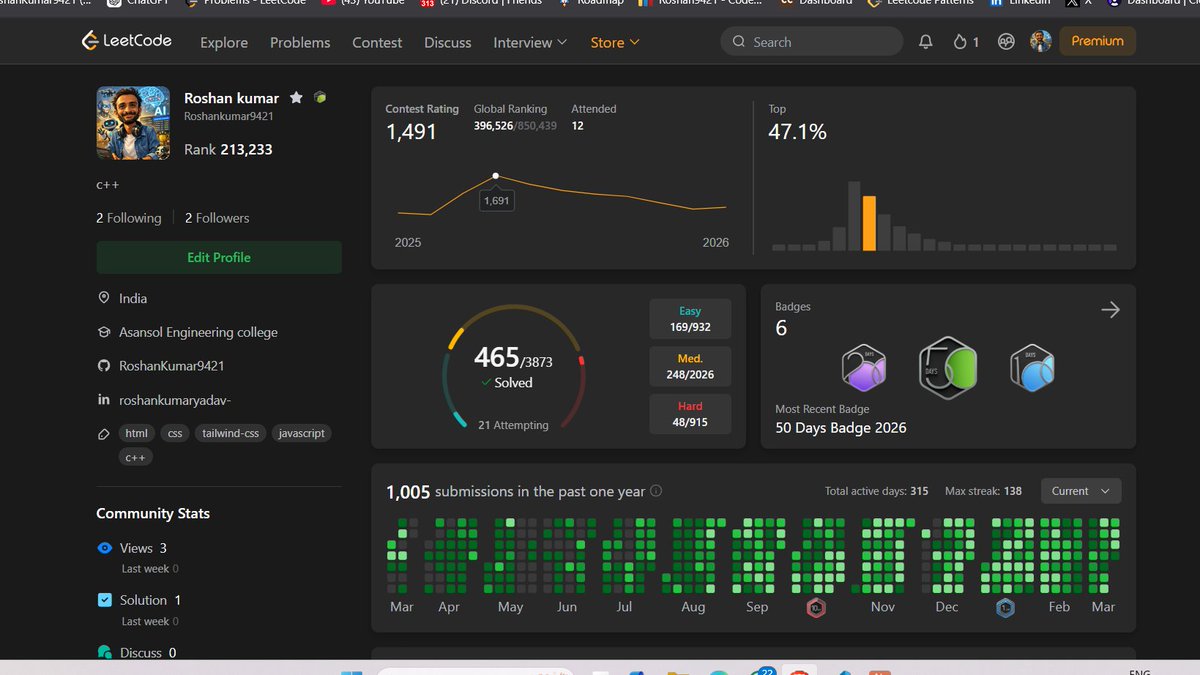This screenshot has width=1200, height=675.
Task: Click the Edit Profile button
Action: tap(219, 257)
